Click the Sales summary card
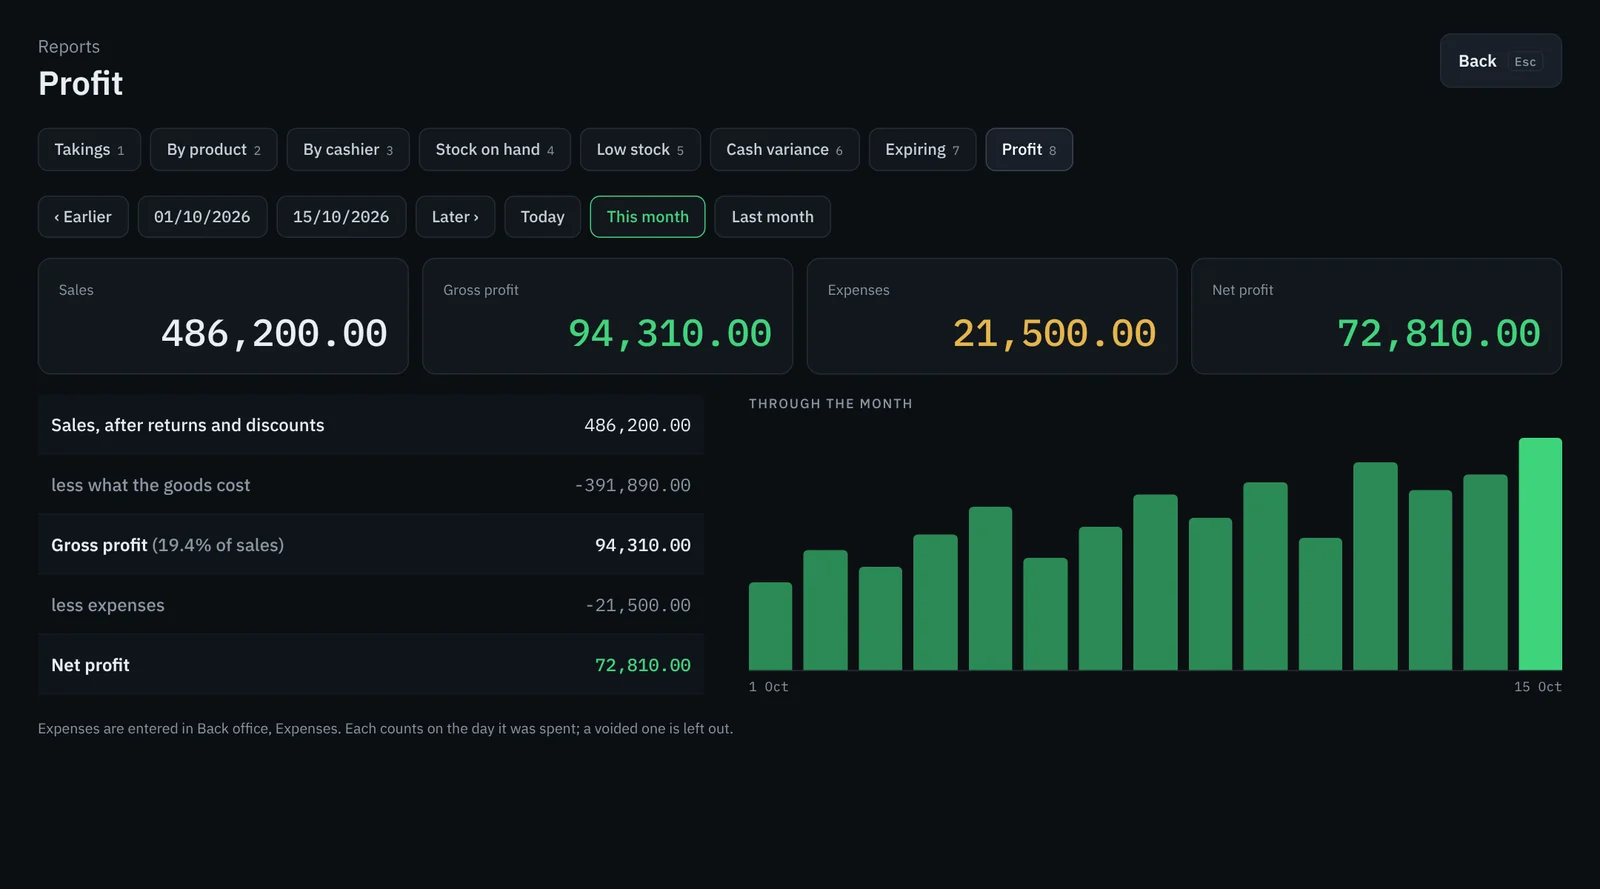Screen dimensions: 1600x889 point(223,316)
